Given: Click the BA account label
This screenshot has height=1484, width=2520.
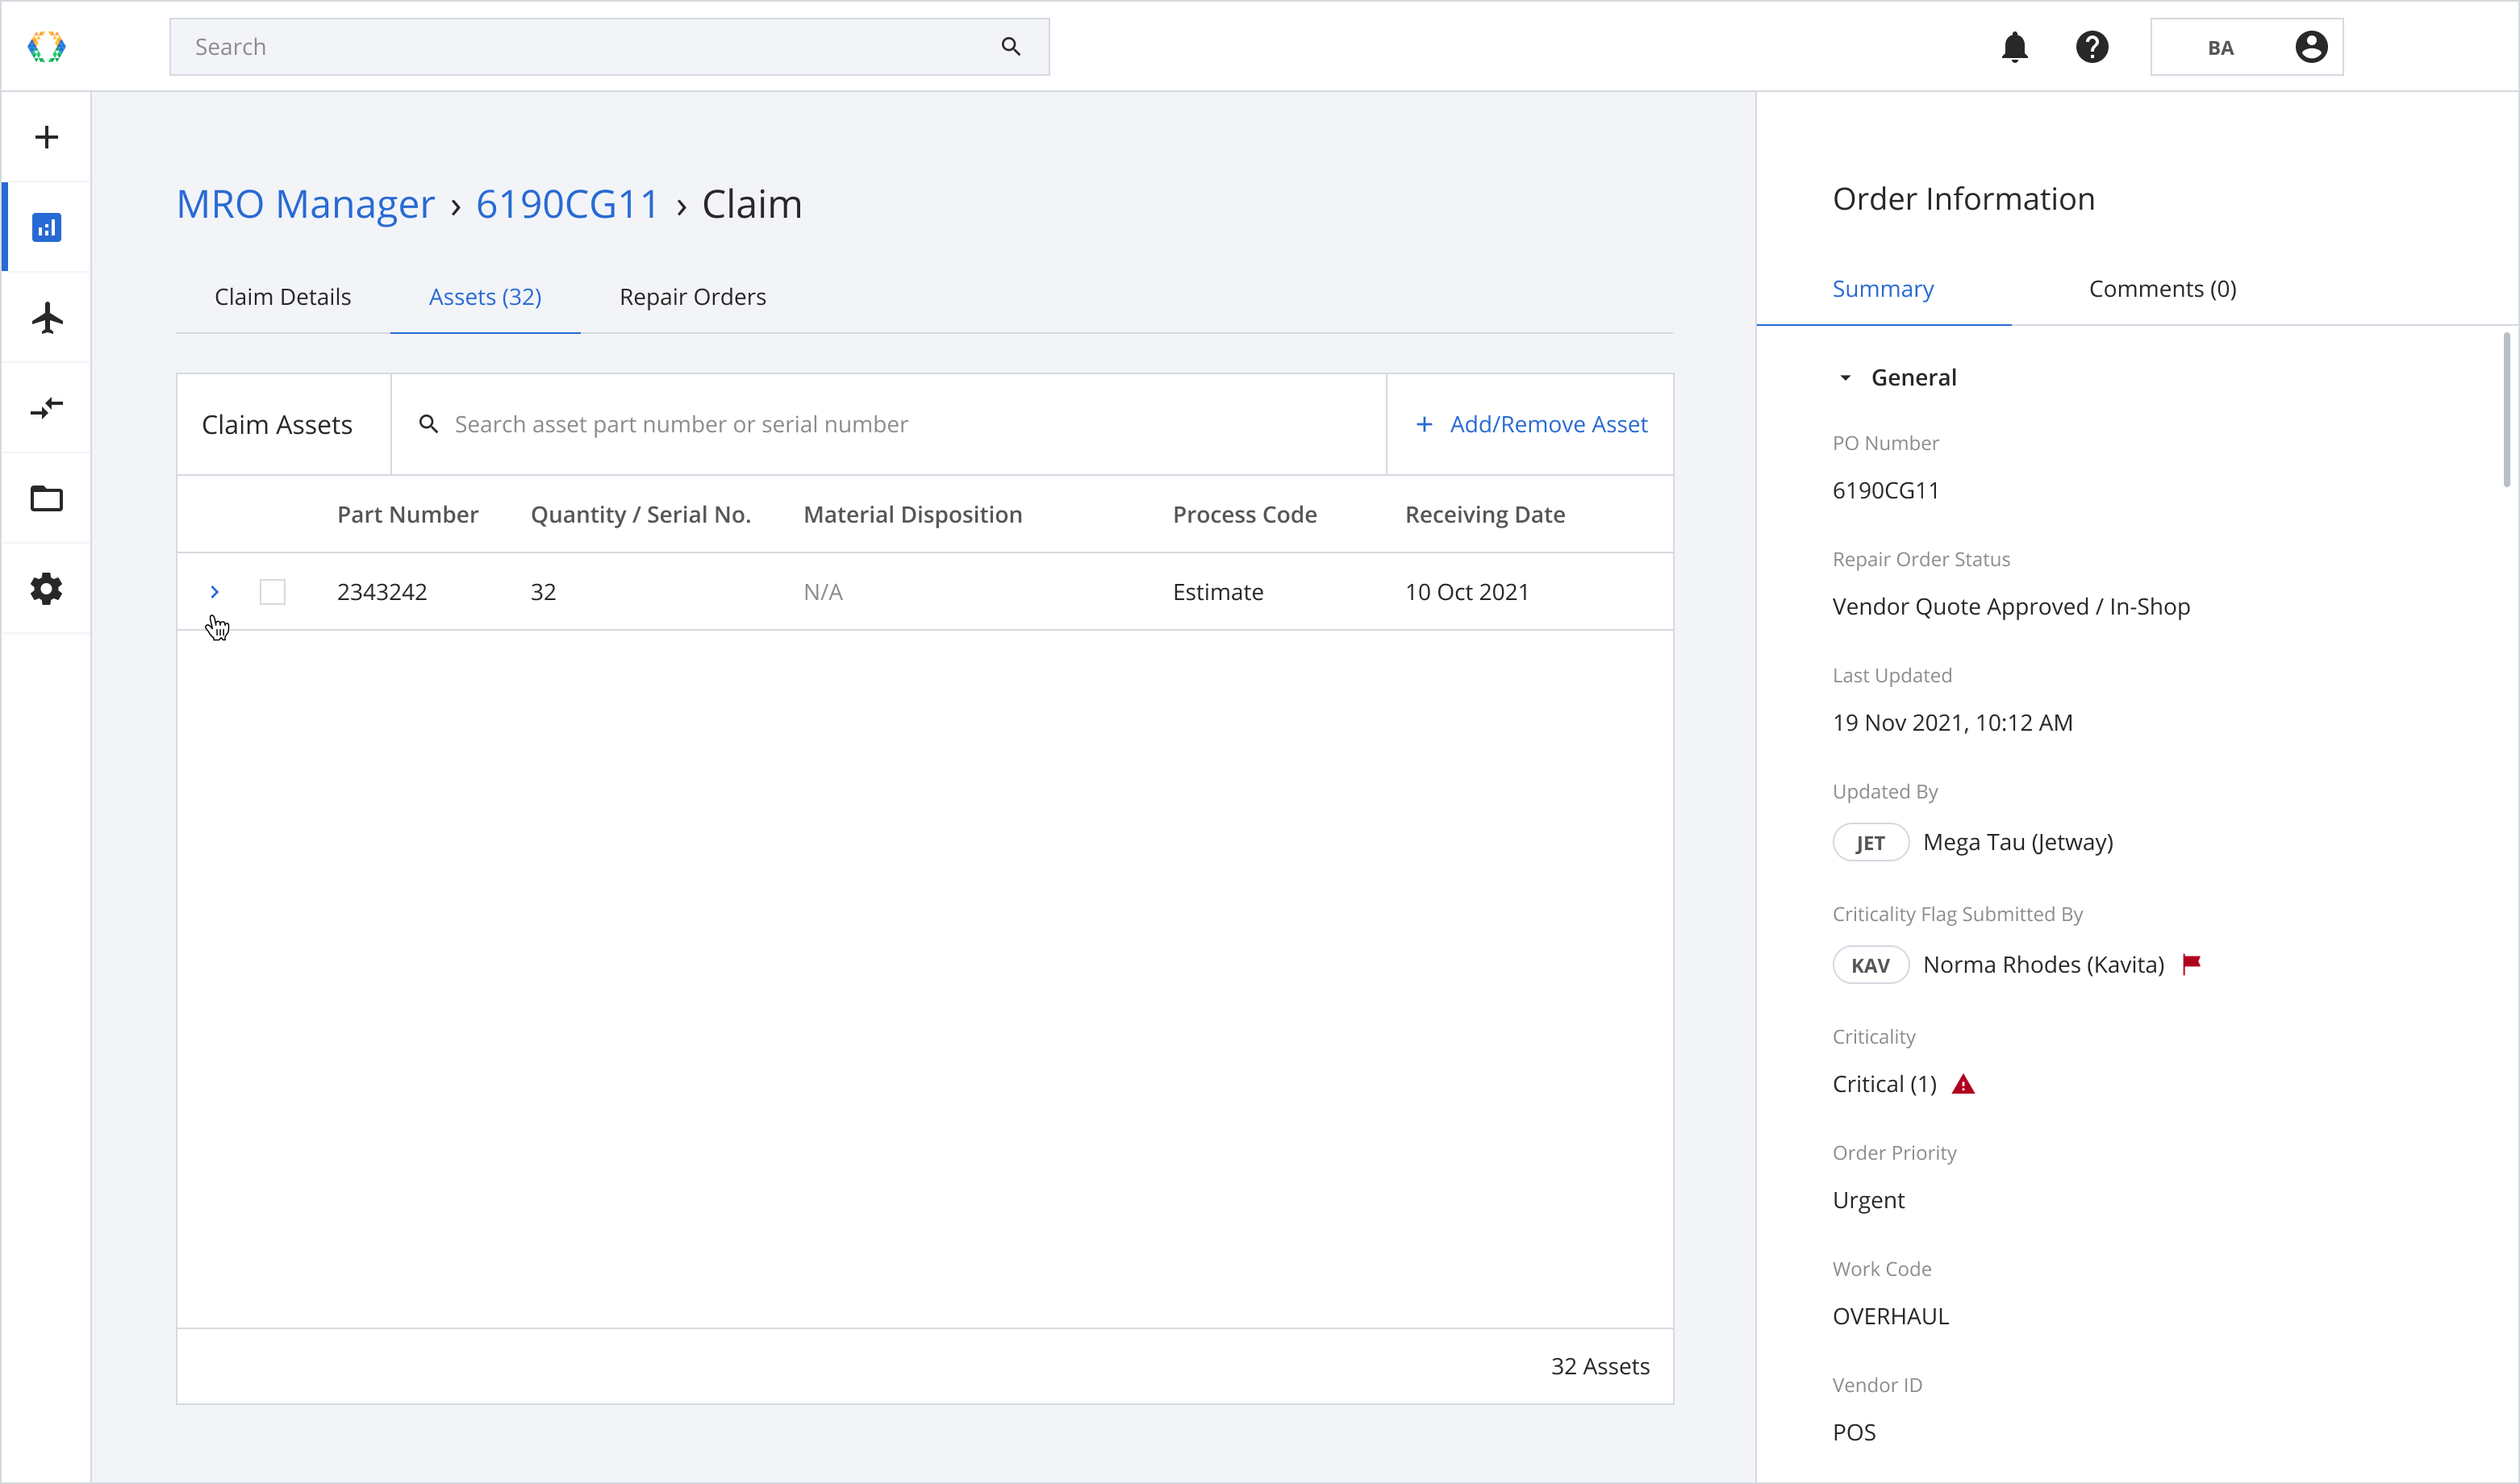Looking at the screenshot, I should pos(2220,48).
